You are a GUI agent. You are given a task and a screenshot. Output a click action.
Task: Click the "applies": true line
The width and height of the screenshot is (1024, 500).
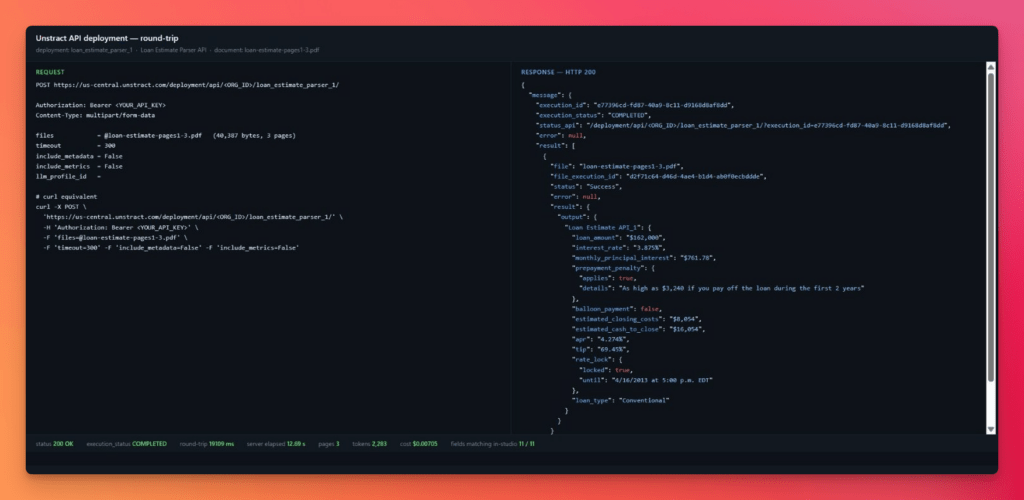pyautogui.click(x=607, y=278)
